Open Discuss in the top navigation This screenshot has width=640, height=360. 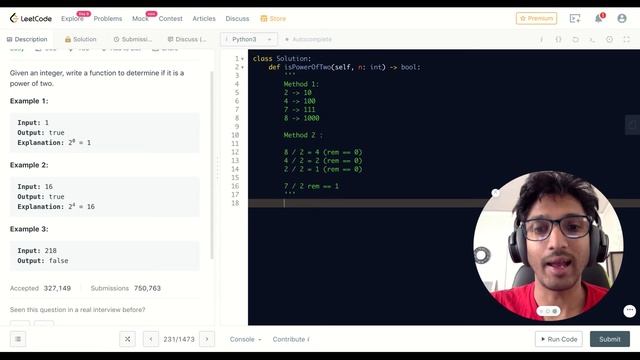(x=237, y=18)
